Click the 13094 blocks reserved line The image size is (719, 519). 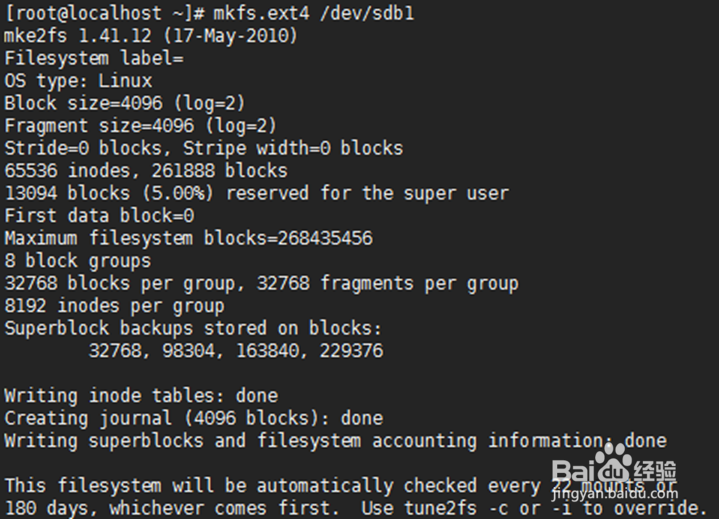tap(256, 193)
